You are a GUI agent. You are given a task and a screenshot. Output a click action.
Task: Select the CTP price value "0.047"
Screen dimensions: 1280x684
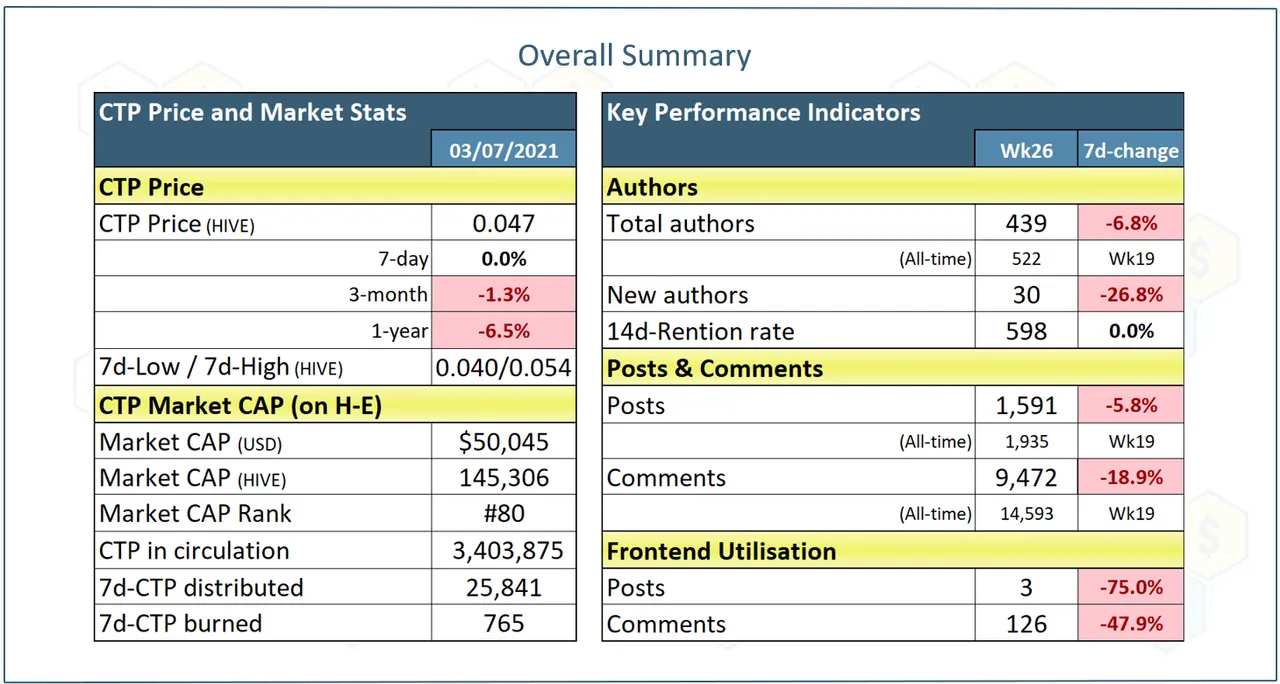pos(504,224)
